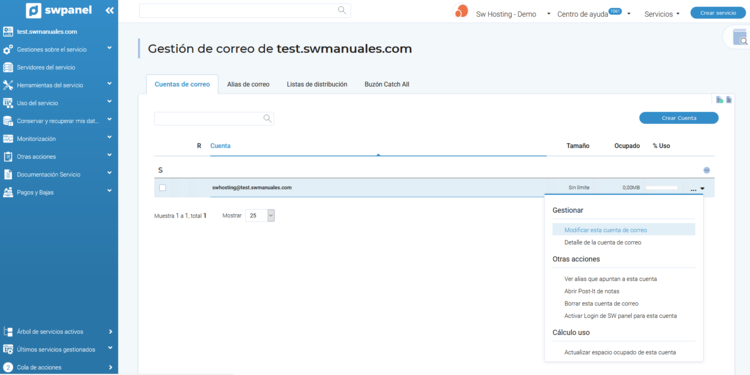Collapse the S group with minus icon
The image size is (750, 375).
coord(706,170)
